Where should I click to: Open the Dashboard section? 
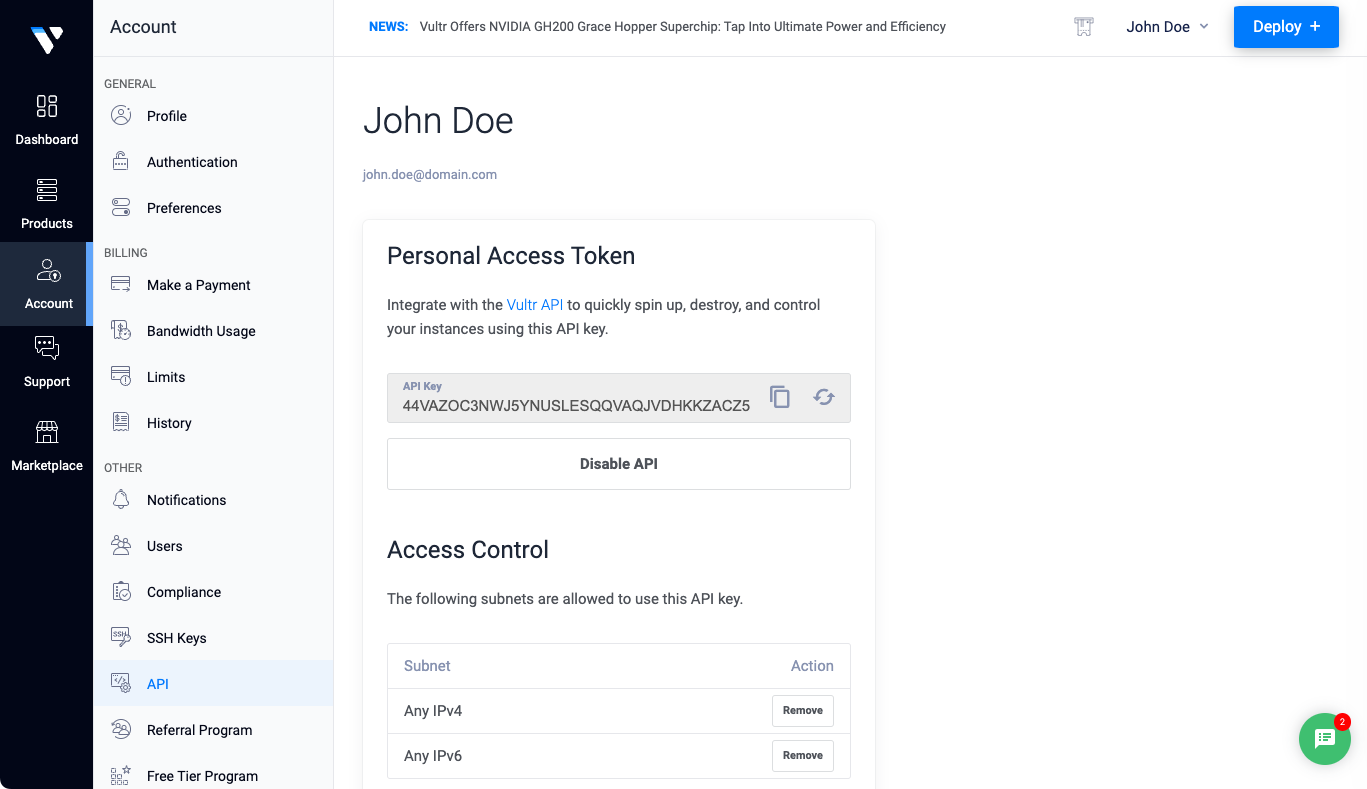46,120
